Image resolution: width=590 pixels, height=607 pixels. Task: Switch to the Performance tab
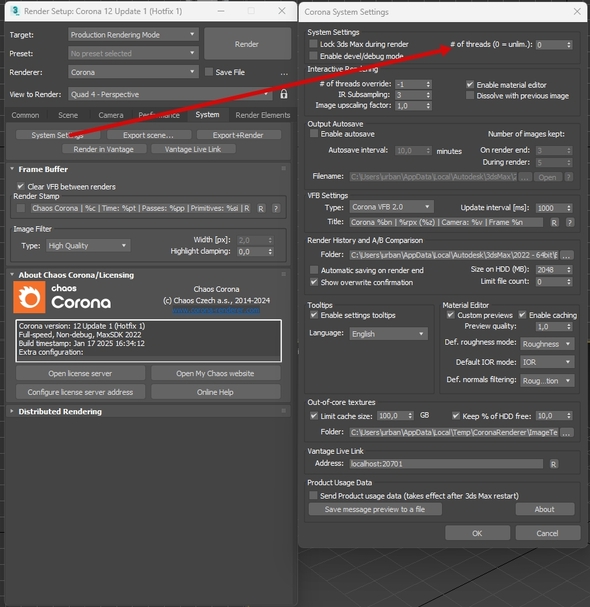click(159, 115)
